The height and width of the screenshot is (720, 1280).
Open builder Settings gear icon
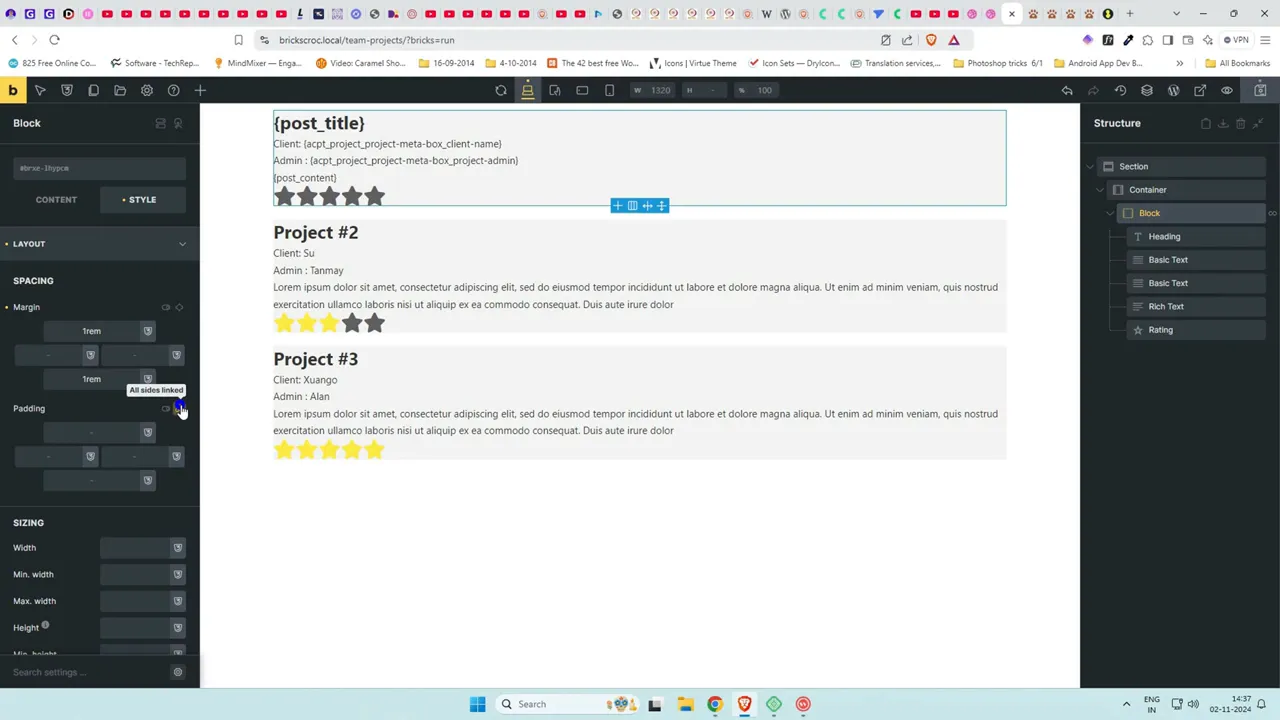tap(147, 90)
